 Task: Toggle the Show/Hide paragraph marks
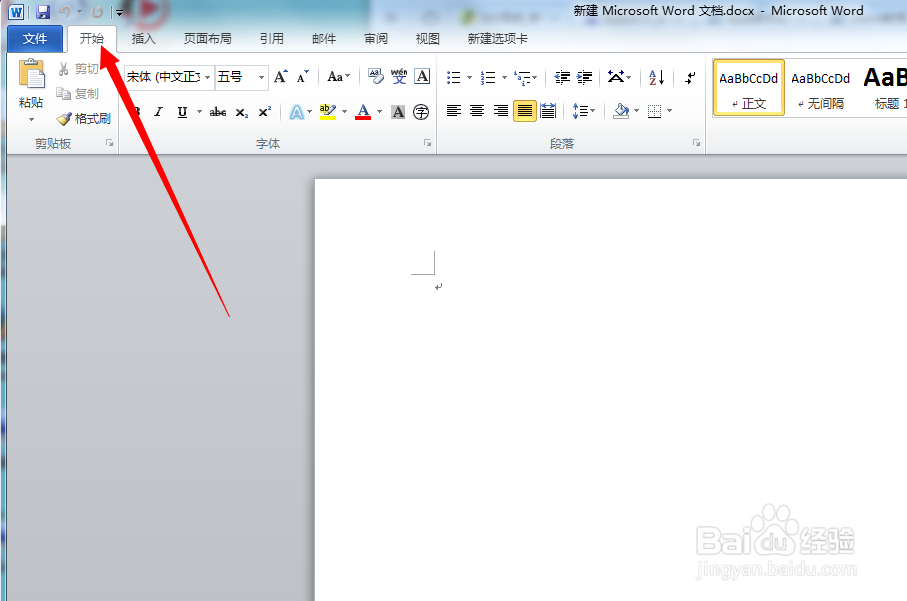pyautogui.click(x=690, y=78)
